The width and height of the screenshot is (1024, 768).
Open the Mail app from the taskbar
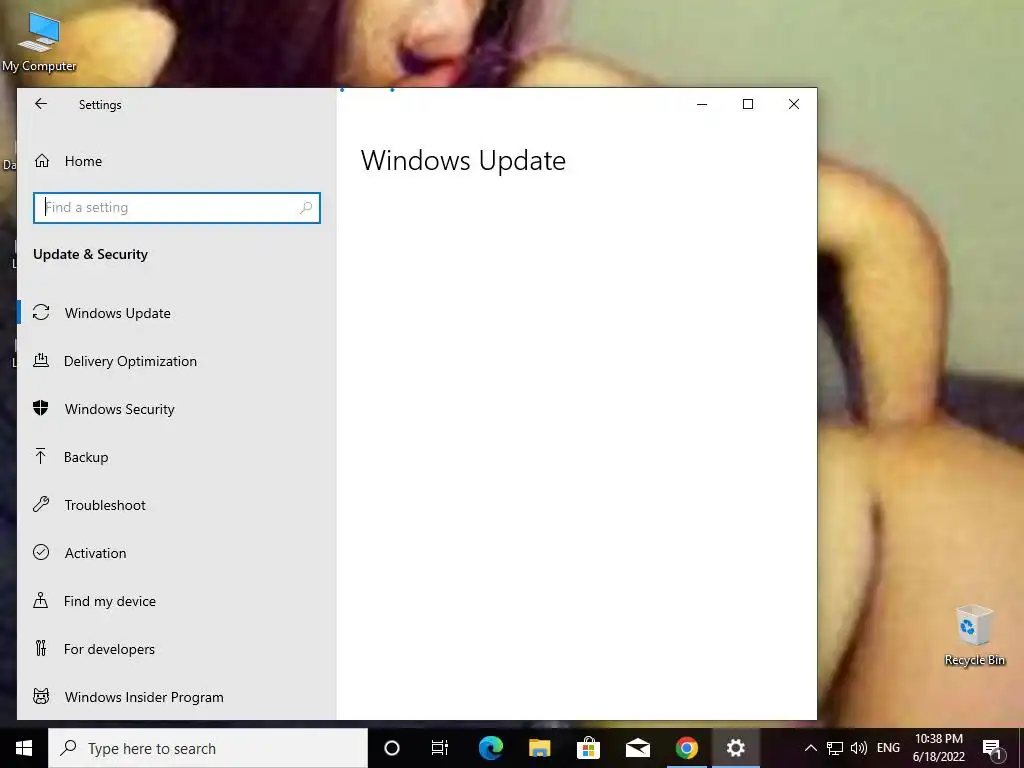point(637,748)
